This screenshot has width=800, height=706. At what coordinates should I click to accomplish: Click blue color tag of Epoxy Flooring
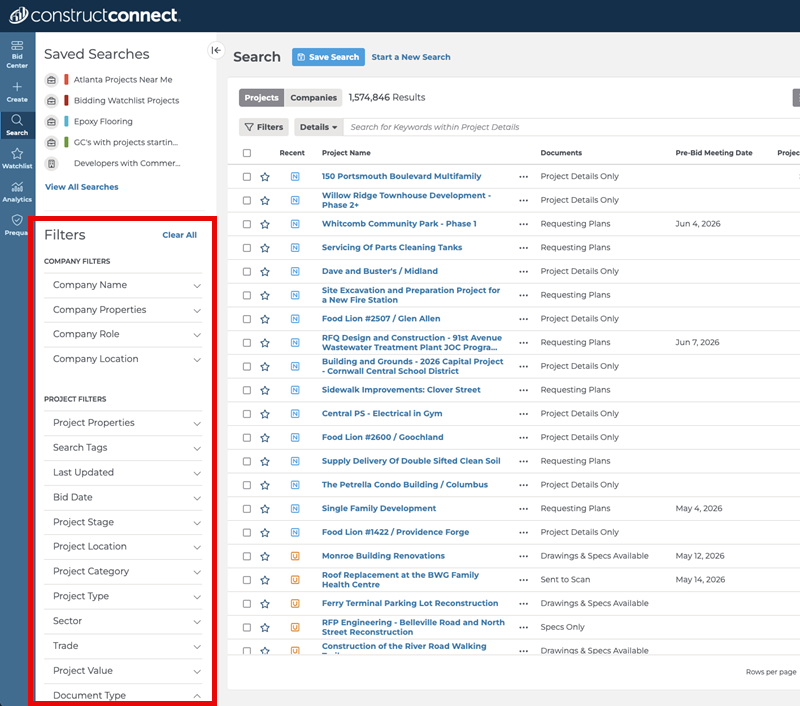(66, 121)
